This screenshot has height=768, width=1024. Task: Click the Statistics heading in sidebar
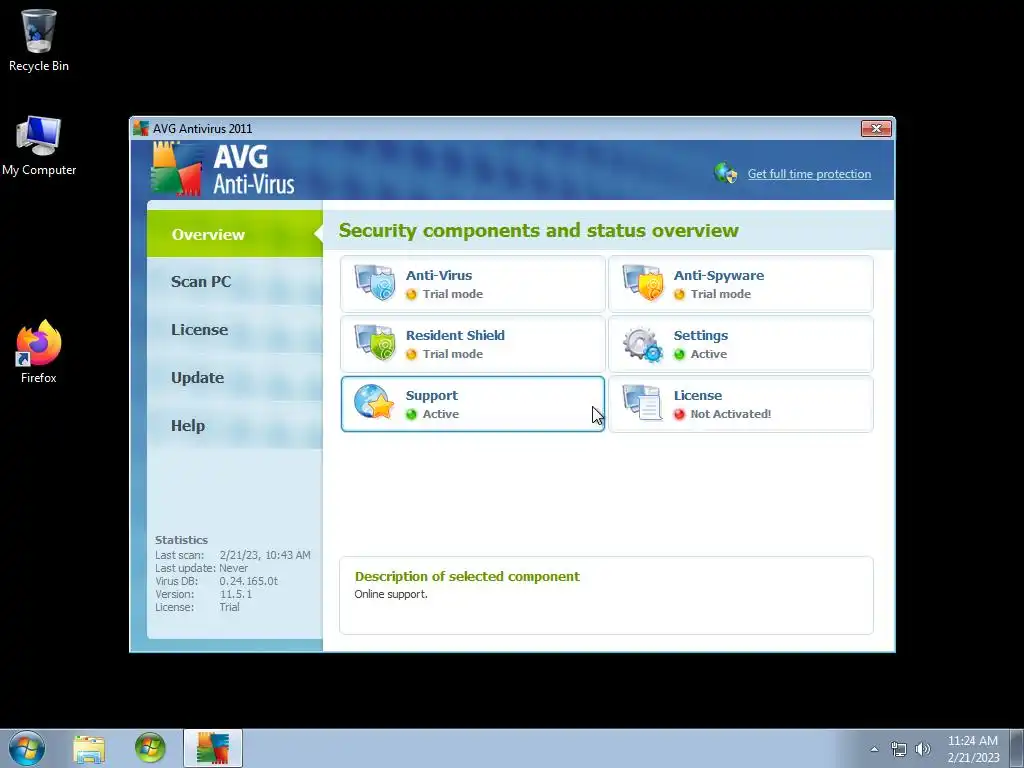(182, 540)
